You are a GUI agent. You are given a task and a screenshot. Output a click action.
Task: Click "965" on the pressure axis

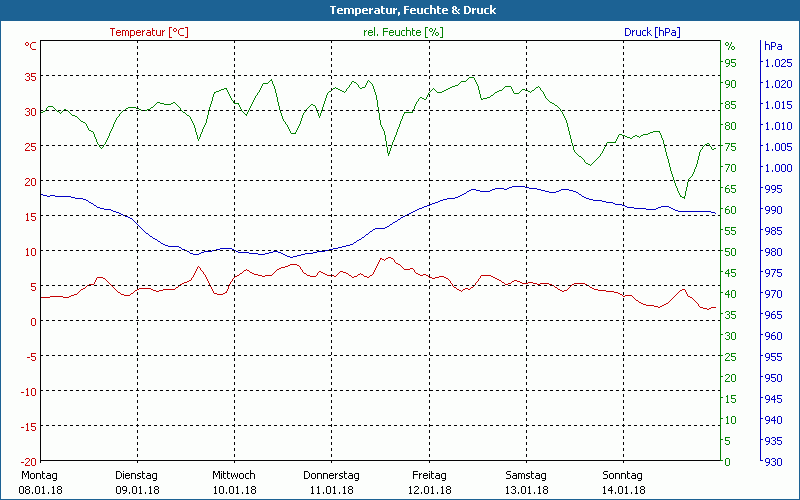773,315
